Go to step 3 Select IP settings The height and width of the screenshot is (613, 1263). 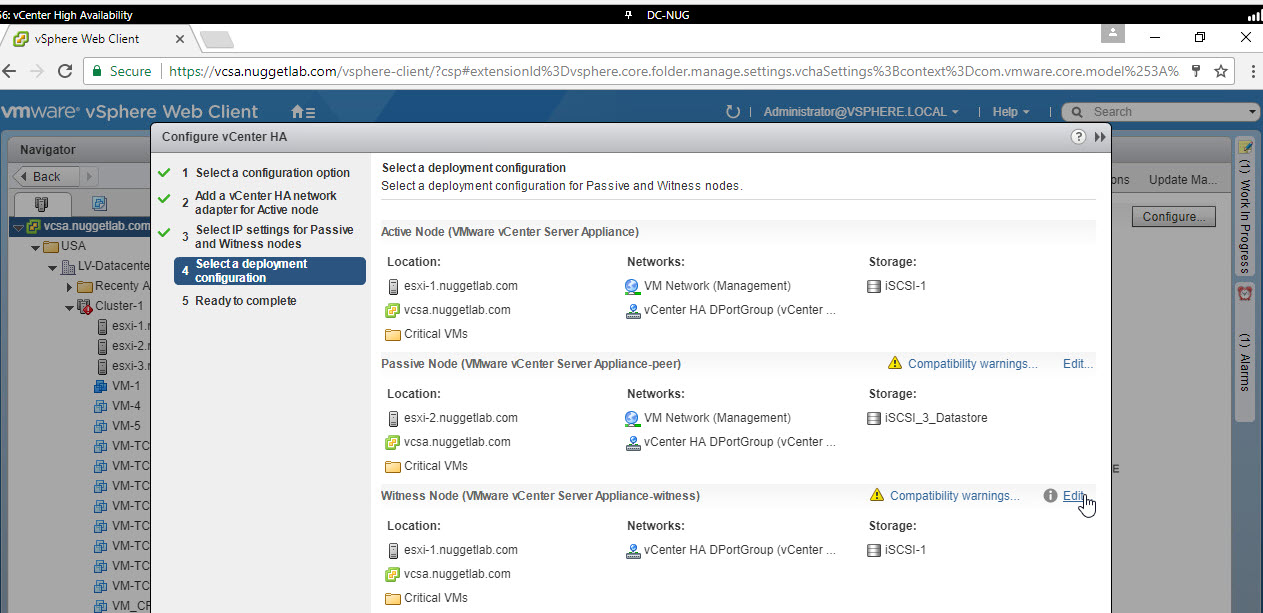[x=273, y=237]
